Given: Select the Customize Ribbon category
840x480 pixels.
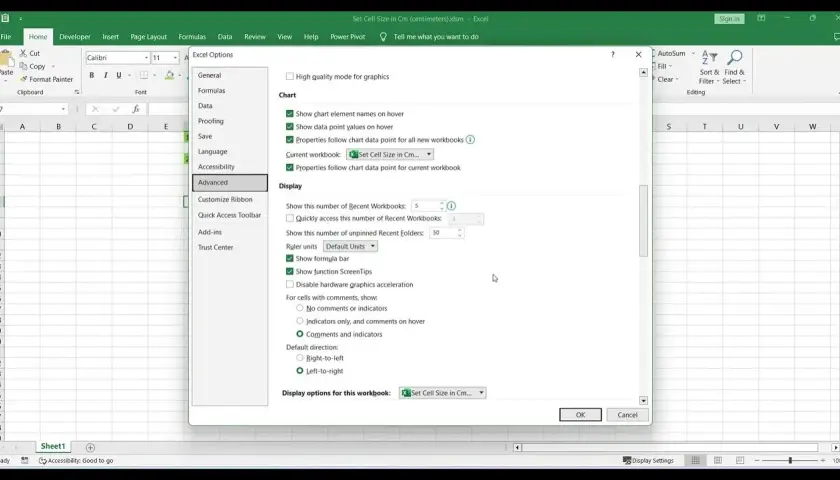Looking at the screenshot, I should 230,199.
